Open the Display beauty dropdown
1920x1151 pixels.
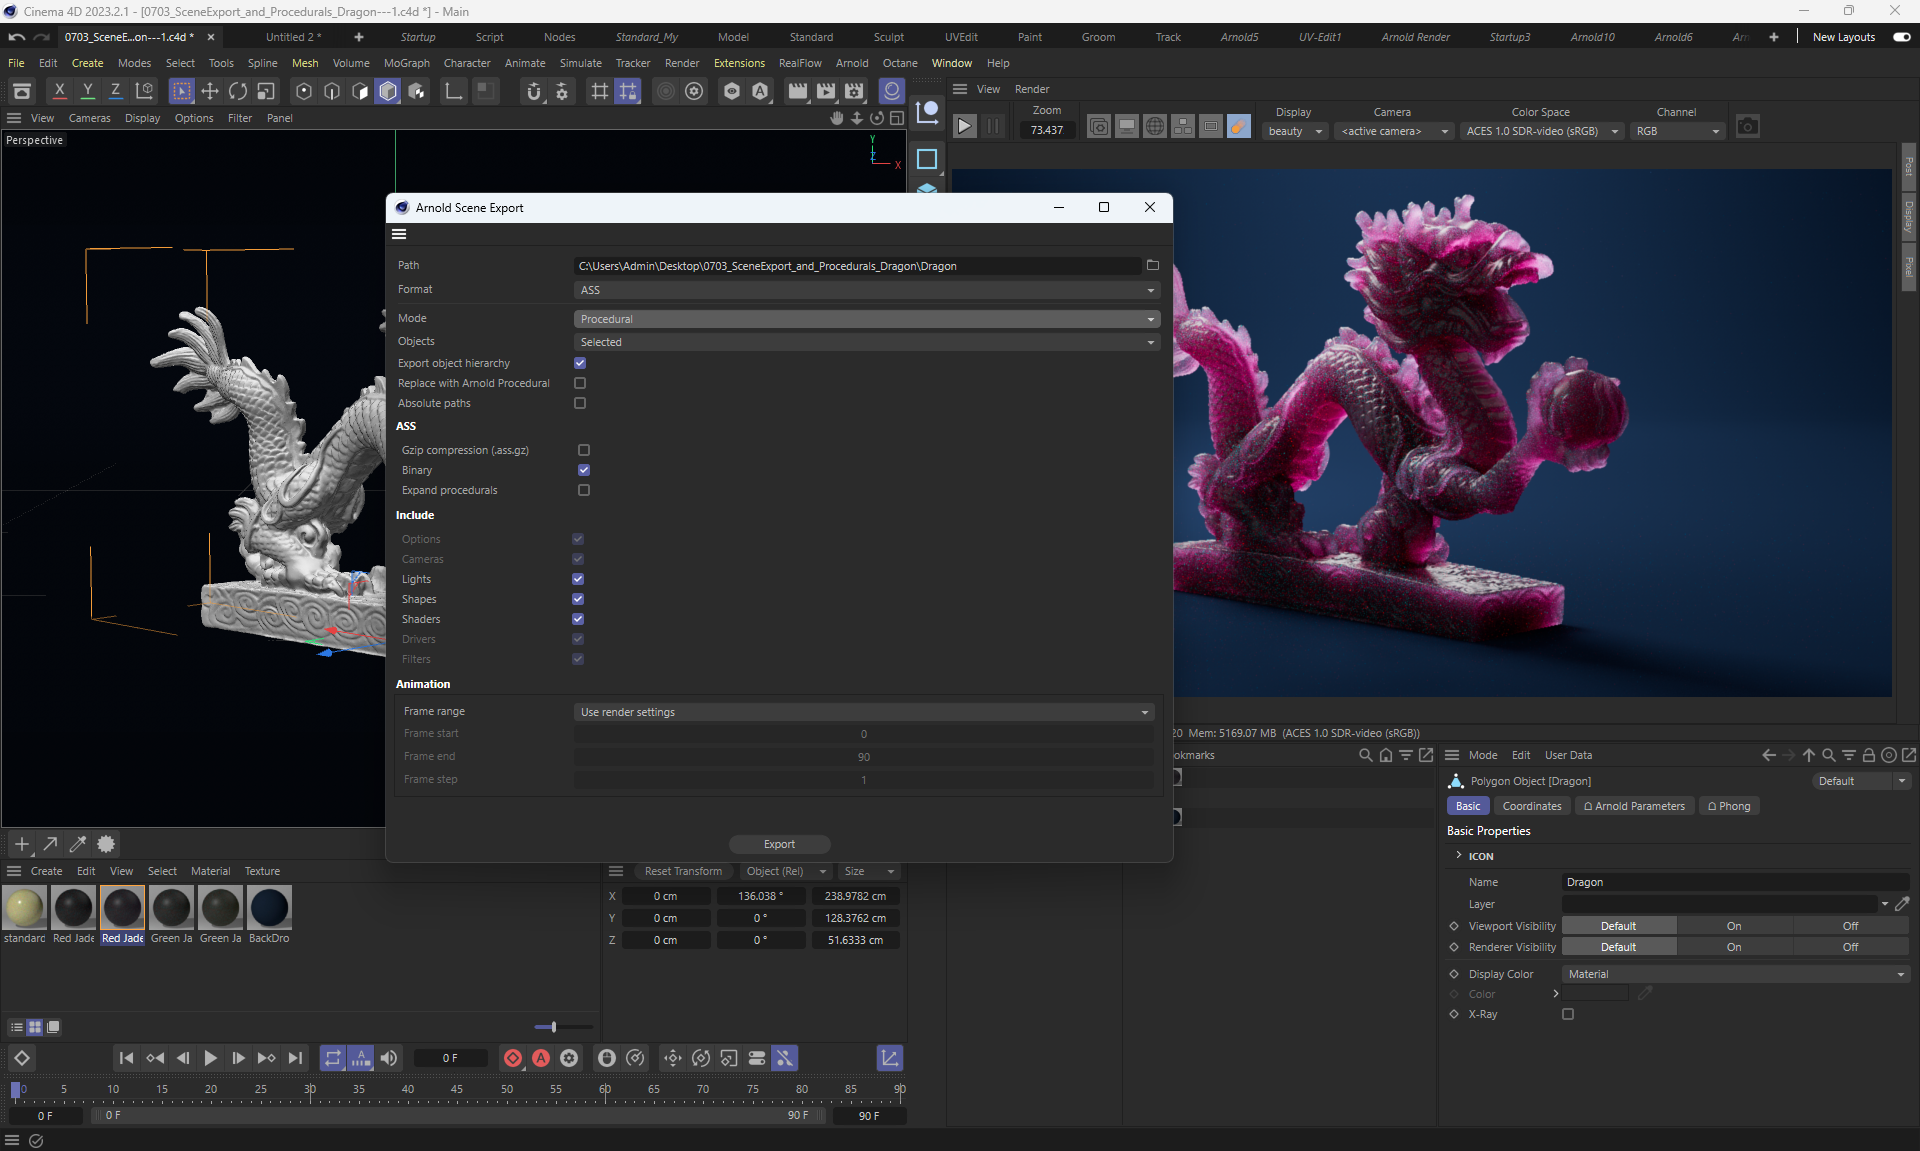(1295, 132)
